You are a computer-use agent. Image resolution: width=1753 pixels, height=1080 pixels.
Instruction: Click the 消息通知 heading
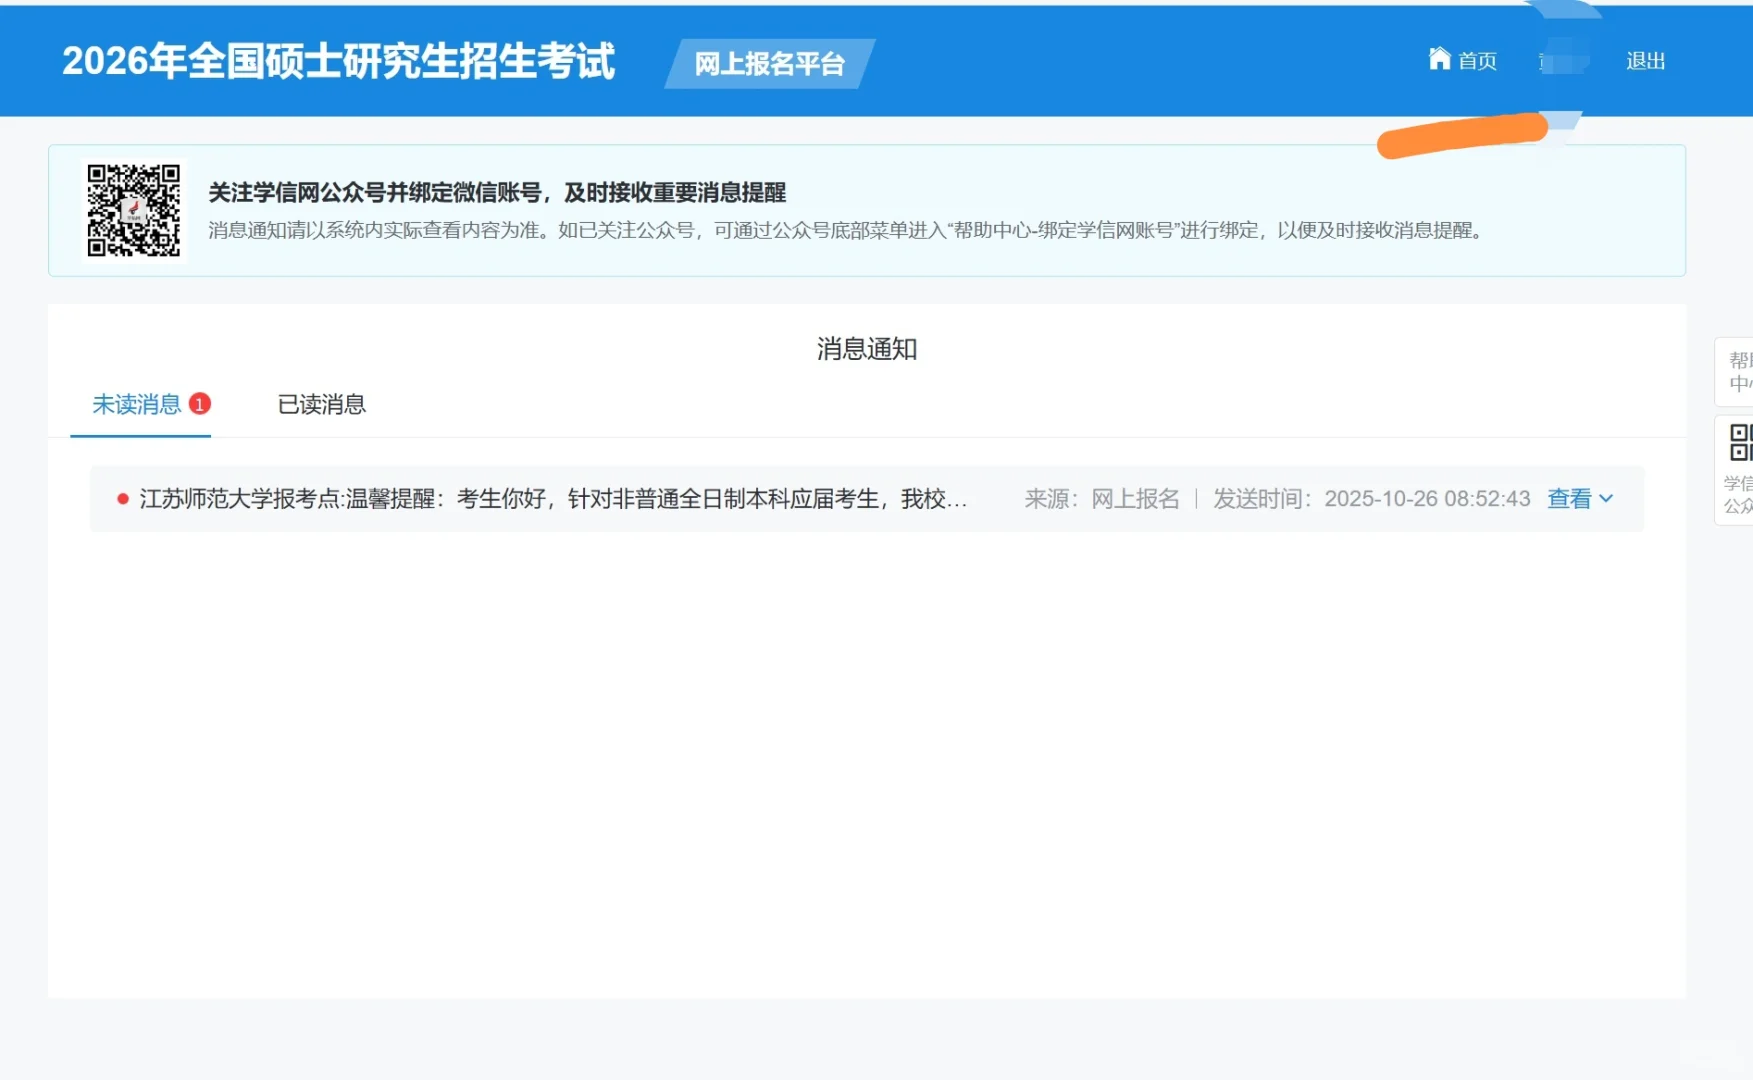tap(867, 350)
